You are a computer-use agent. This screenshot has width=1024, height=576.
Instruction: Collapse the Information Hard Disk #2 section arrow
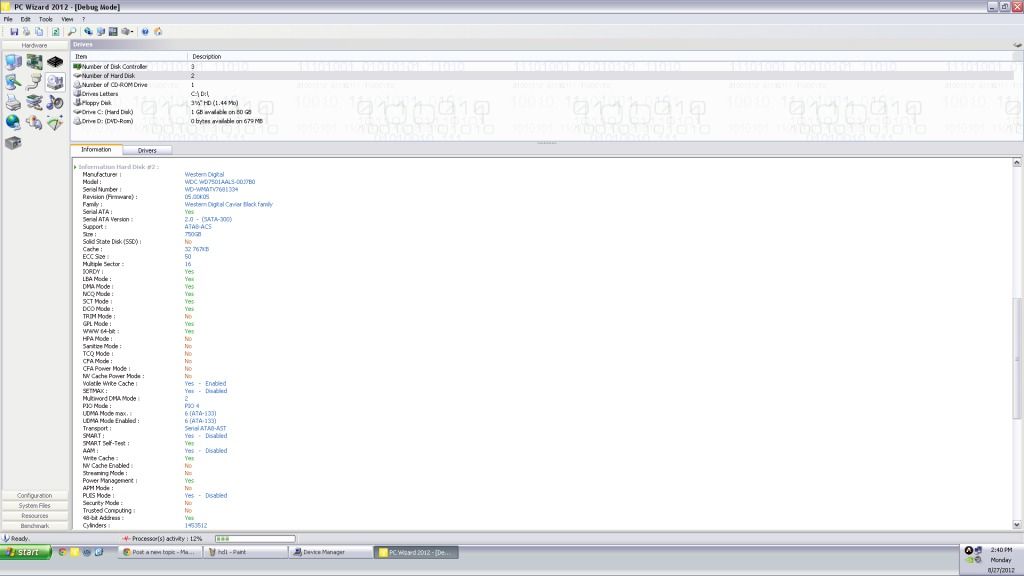(x=75, y=167)
